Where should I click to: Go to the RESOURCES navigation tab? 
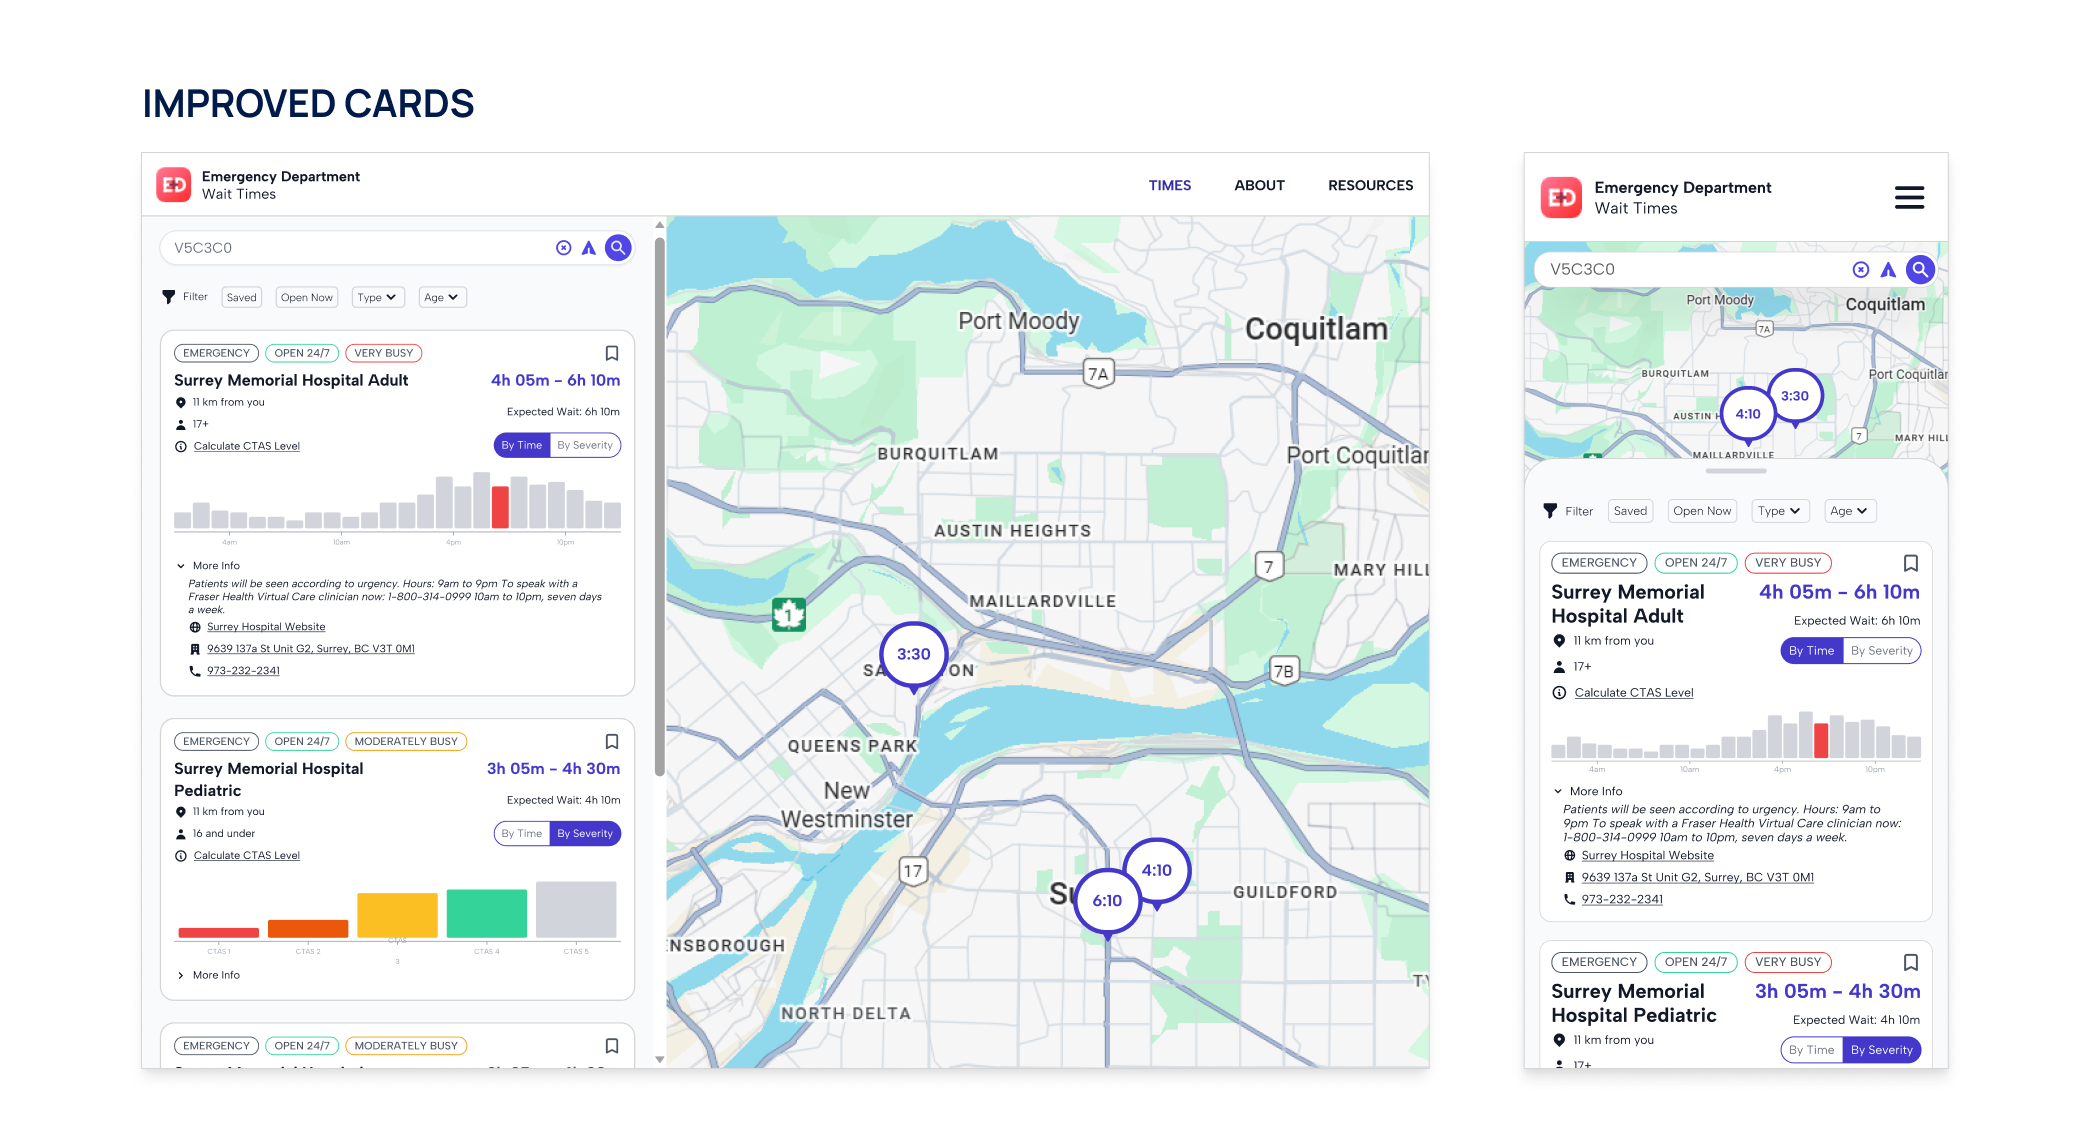pyautogui.click(x=1370, y=185)
